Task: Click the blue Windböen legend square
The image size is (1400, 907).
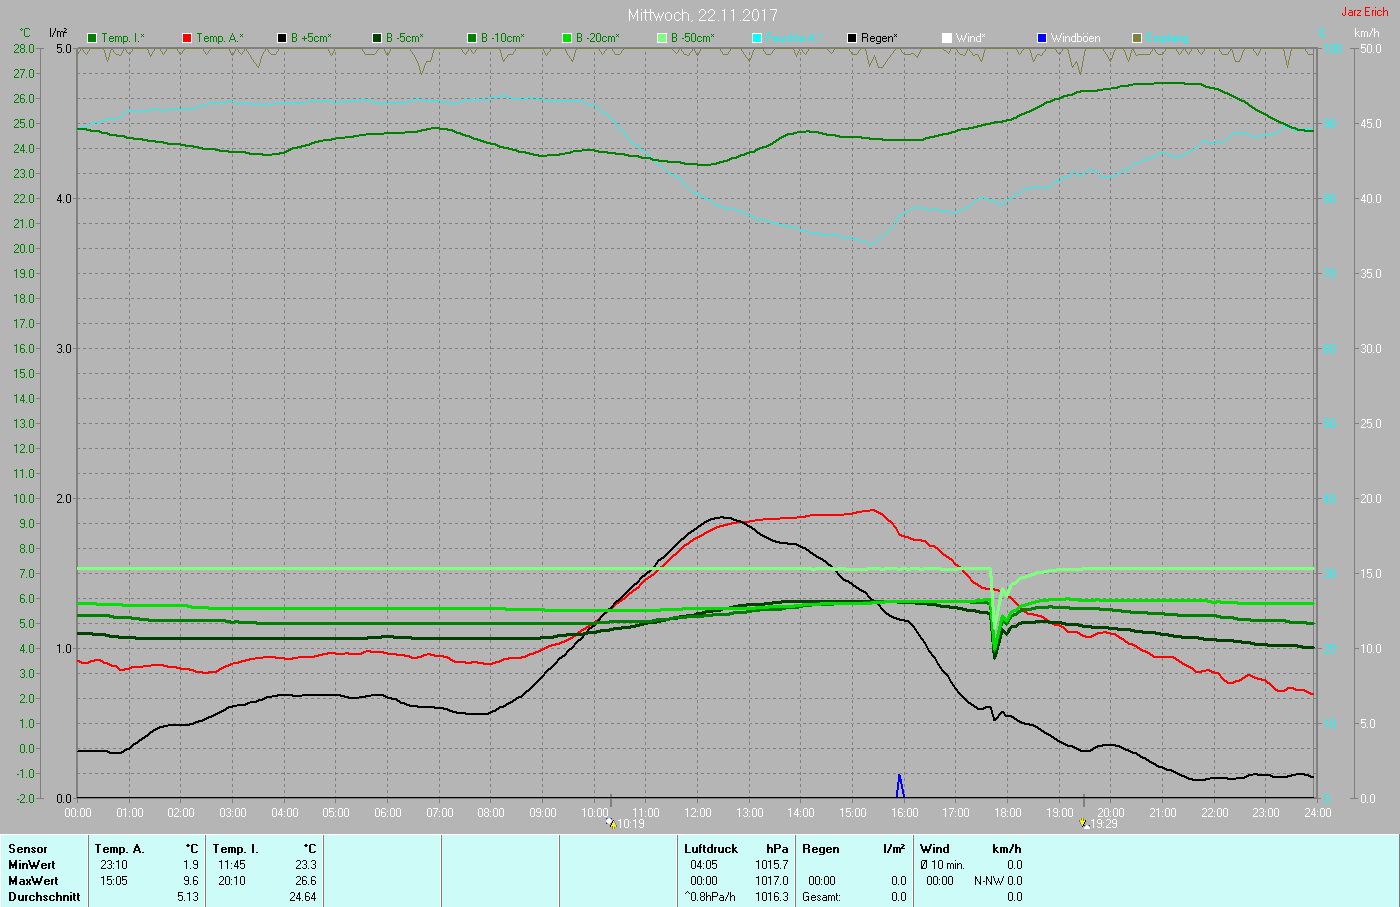Action: click(x=1042, y=38)
